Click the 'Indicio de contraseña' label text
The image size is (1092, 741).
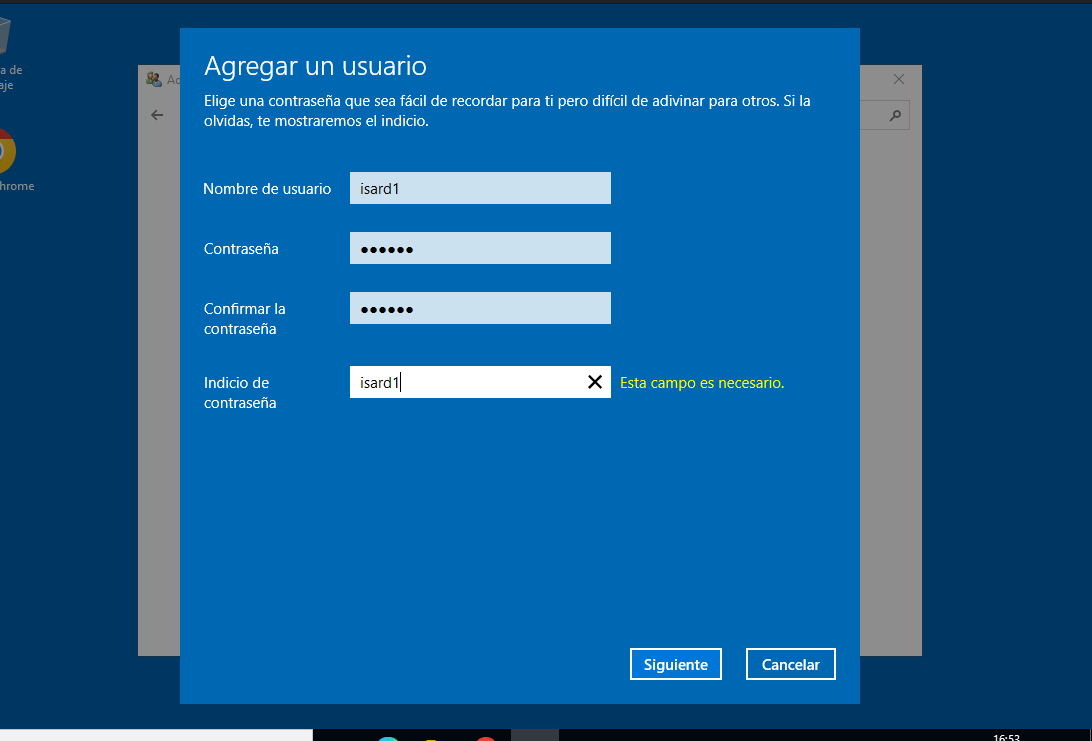pyautogui.click(x=240, y=392)
